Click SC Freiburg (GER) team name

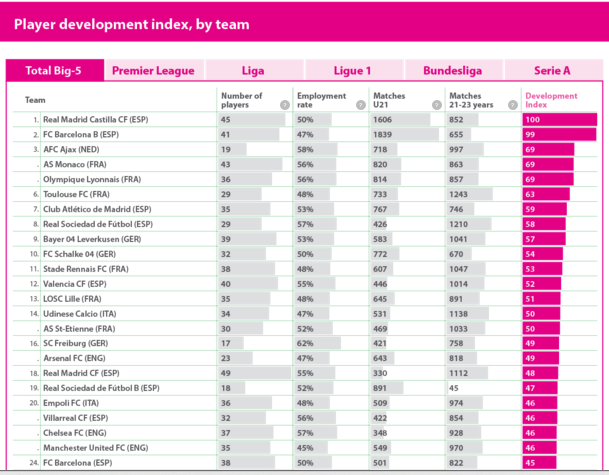(x=75, y=343)
